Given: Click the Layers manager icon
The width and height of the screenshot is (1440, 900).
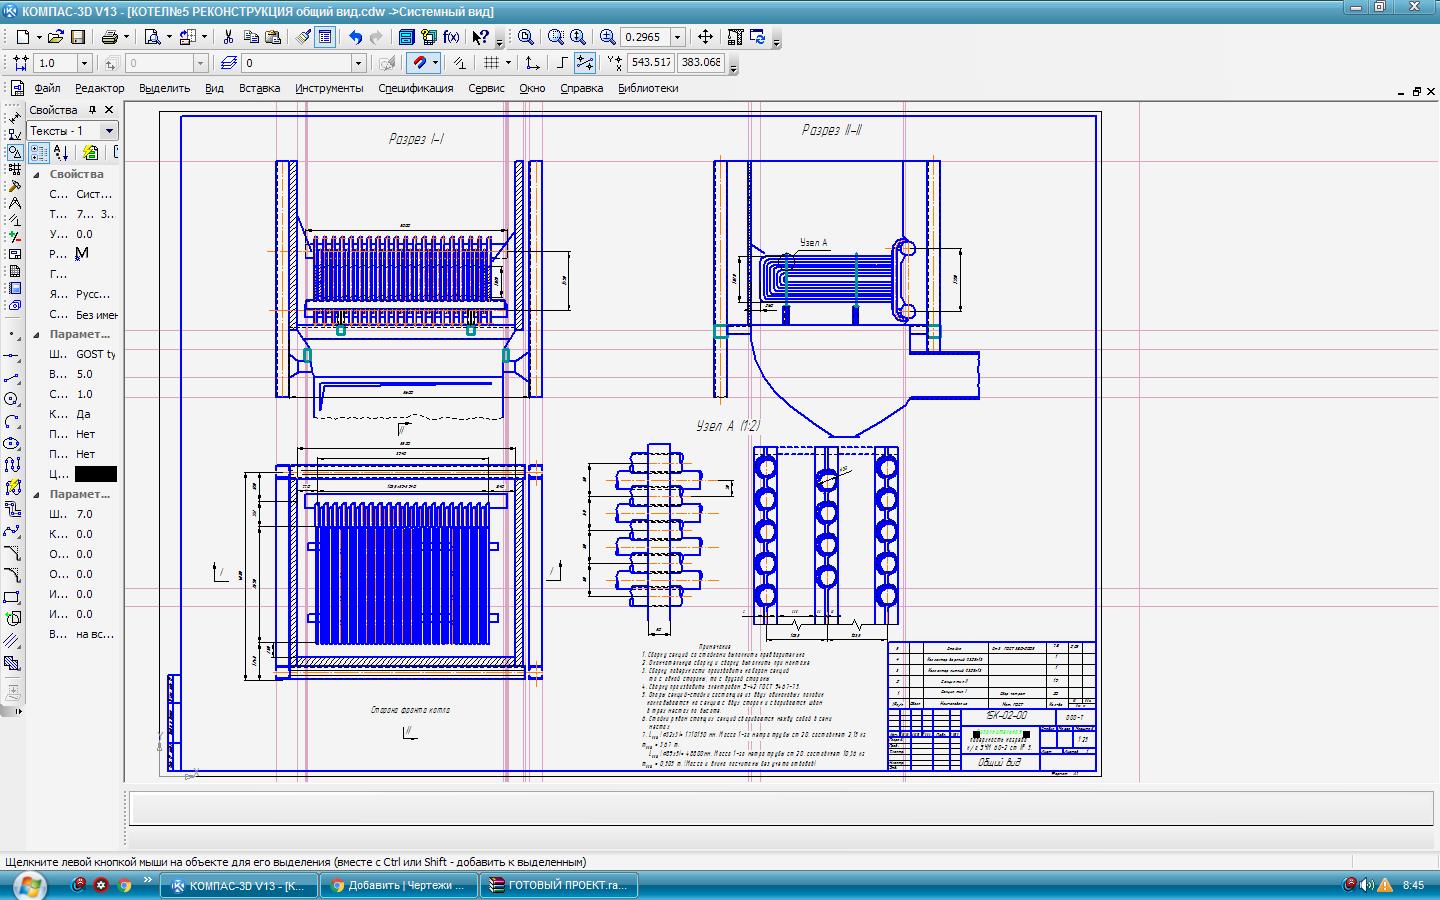Looking at the screenshot, I should point(229,63).
